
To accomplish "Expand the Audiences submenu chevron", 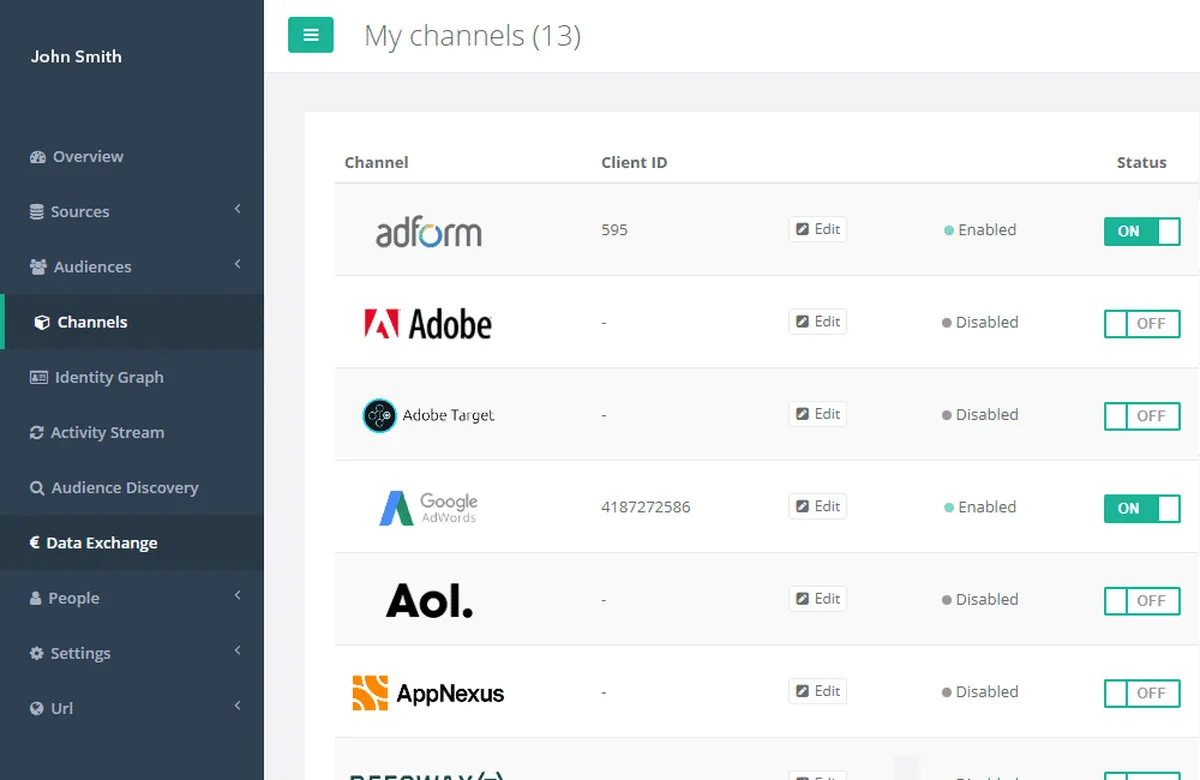I will point(238,264).
